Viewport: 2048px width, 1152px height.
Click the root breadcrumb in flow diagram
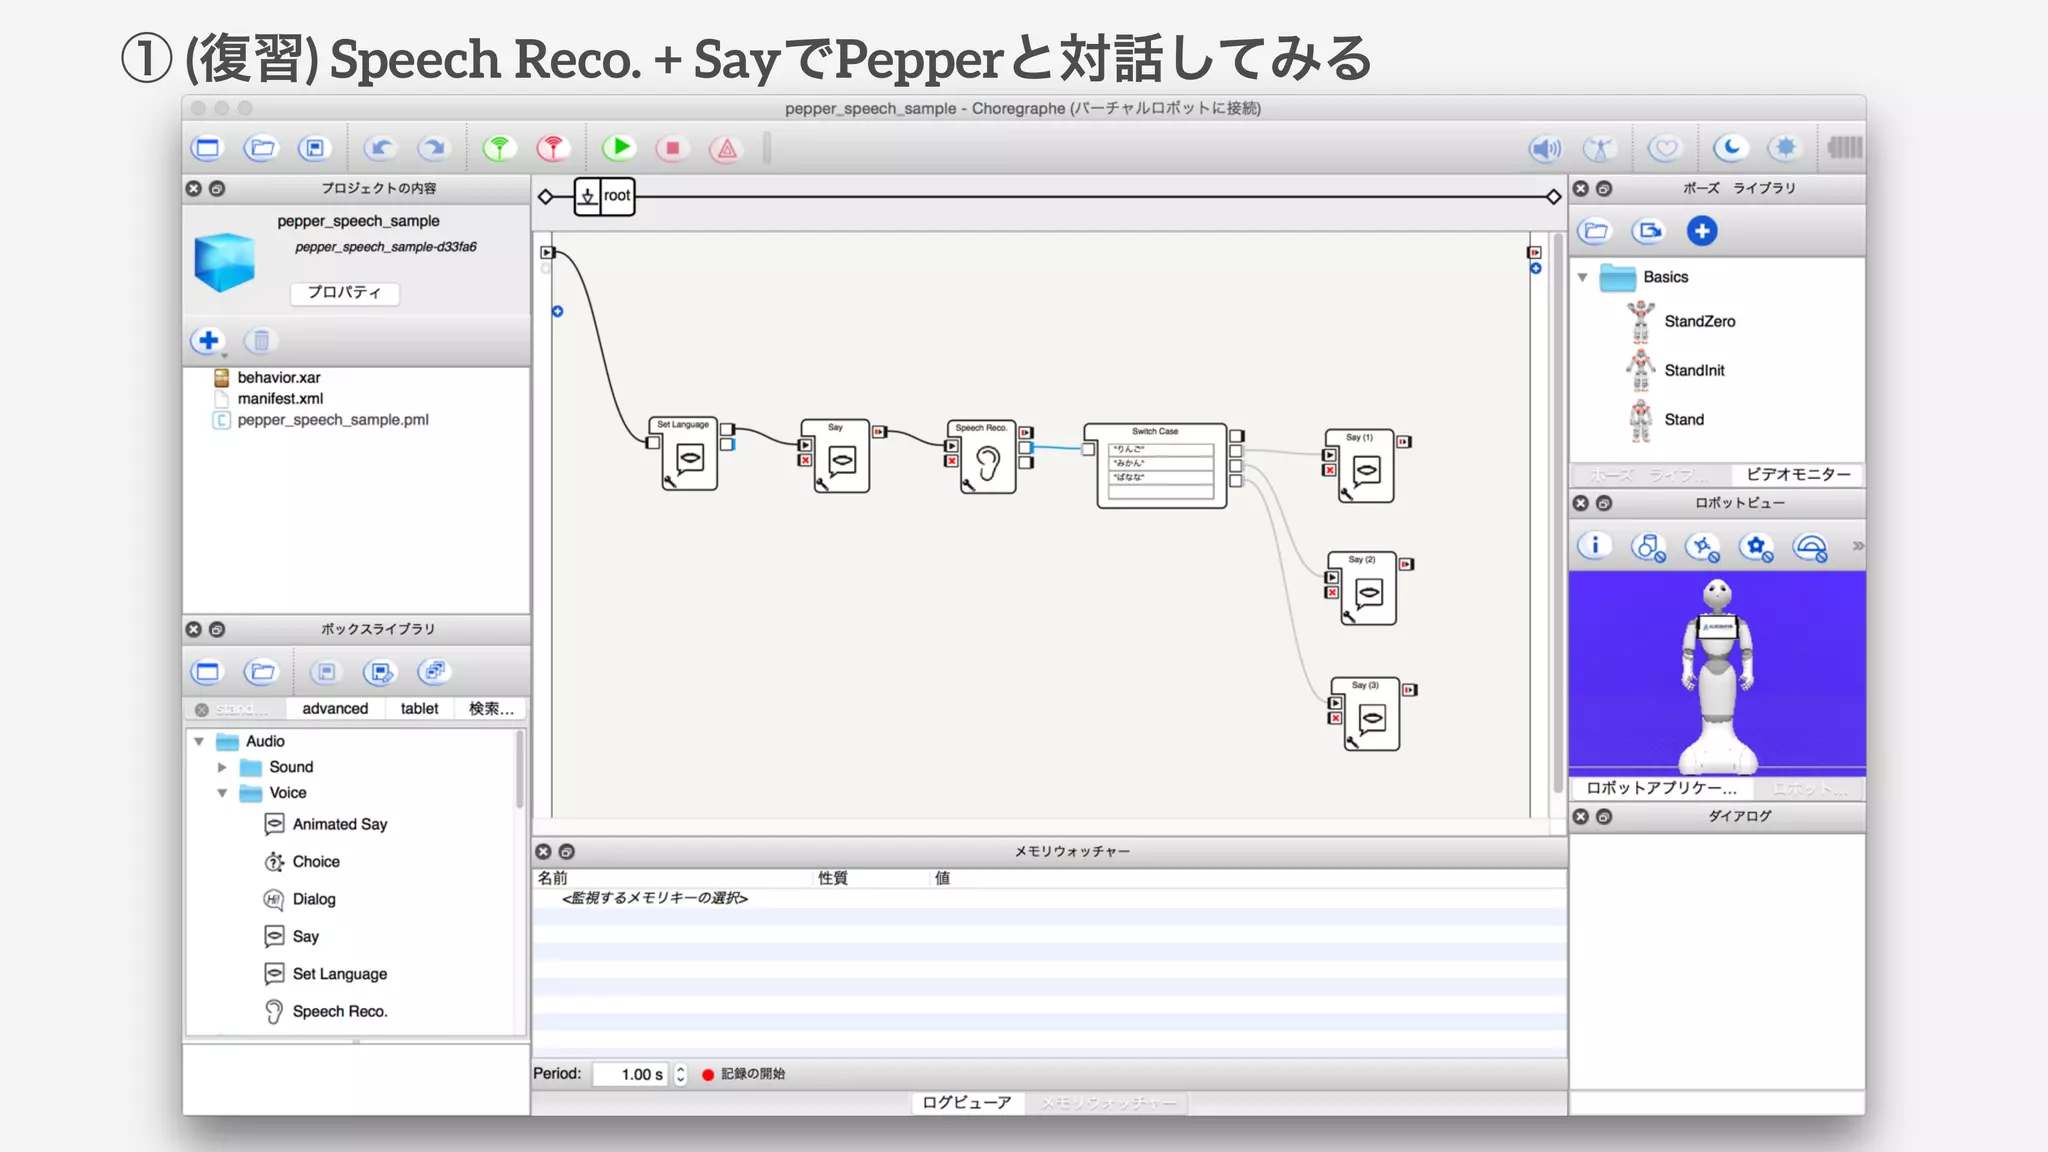[605, 196]
